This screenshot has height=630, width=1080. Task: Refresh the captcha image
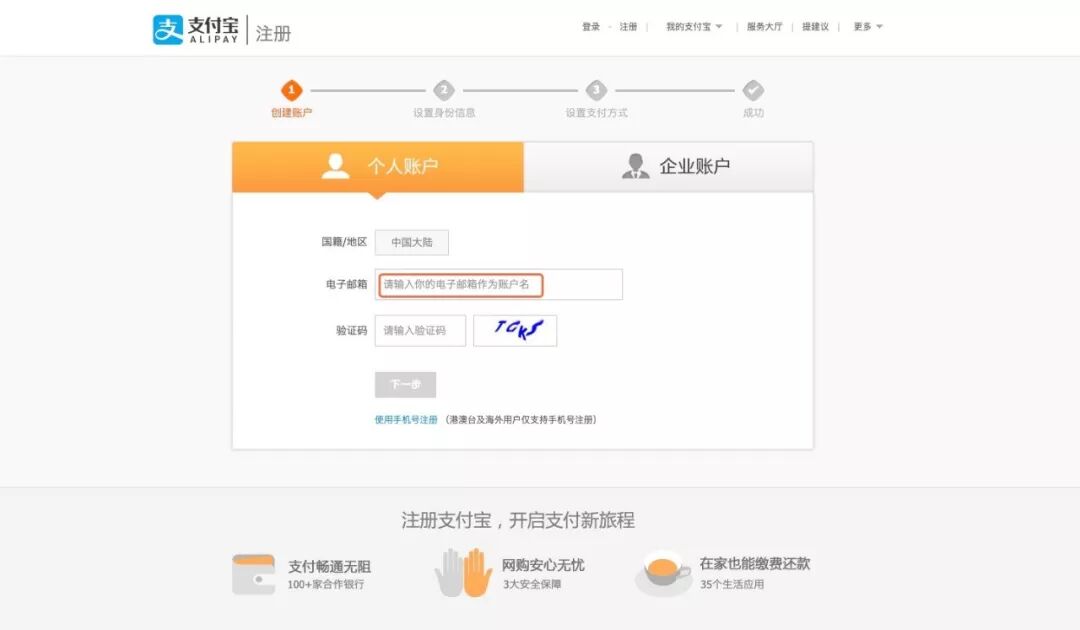[x=515, y=330]
